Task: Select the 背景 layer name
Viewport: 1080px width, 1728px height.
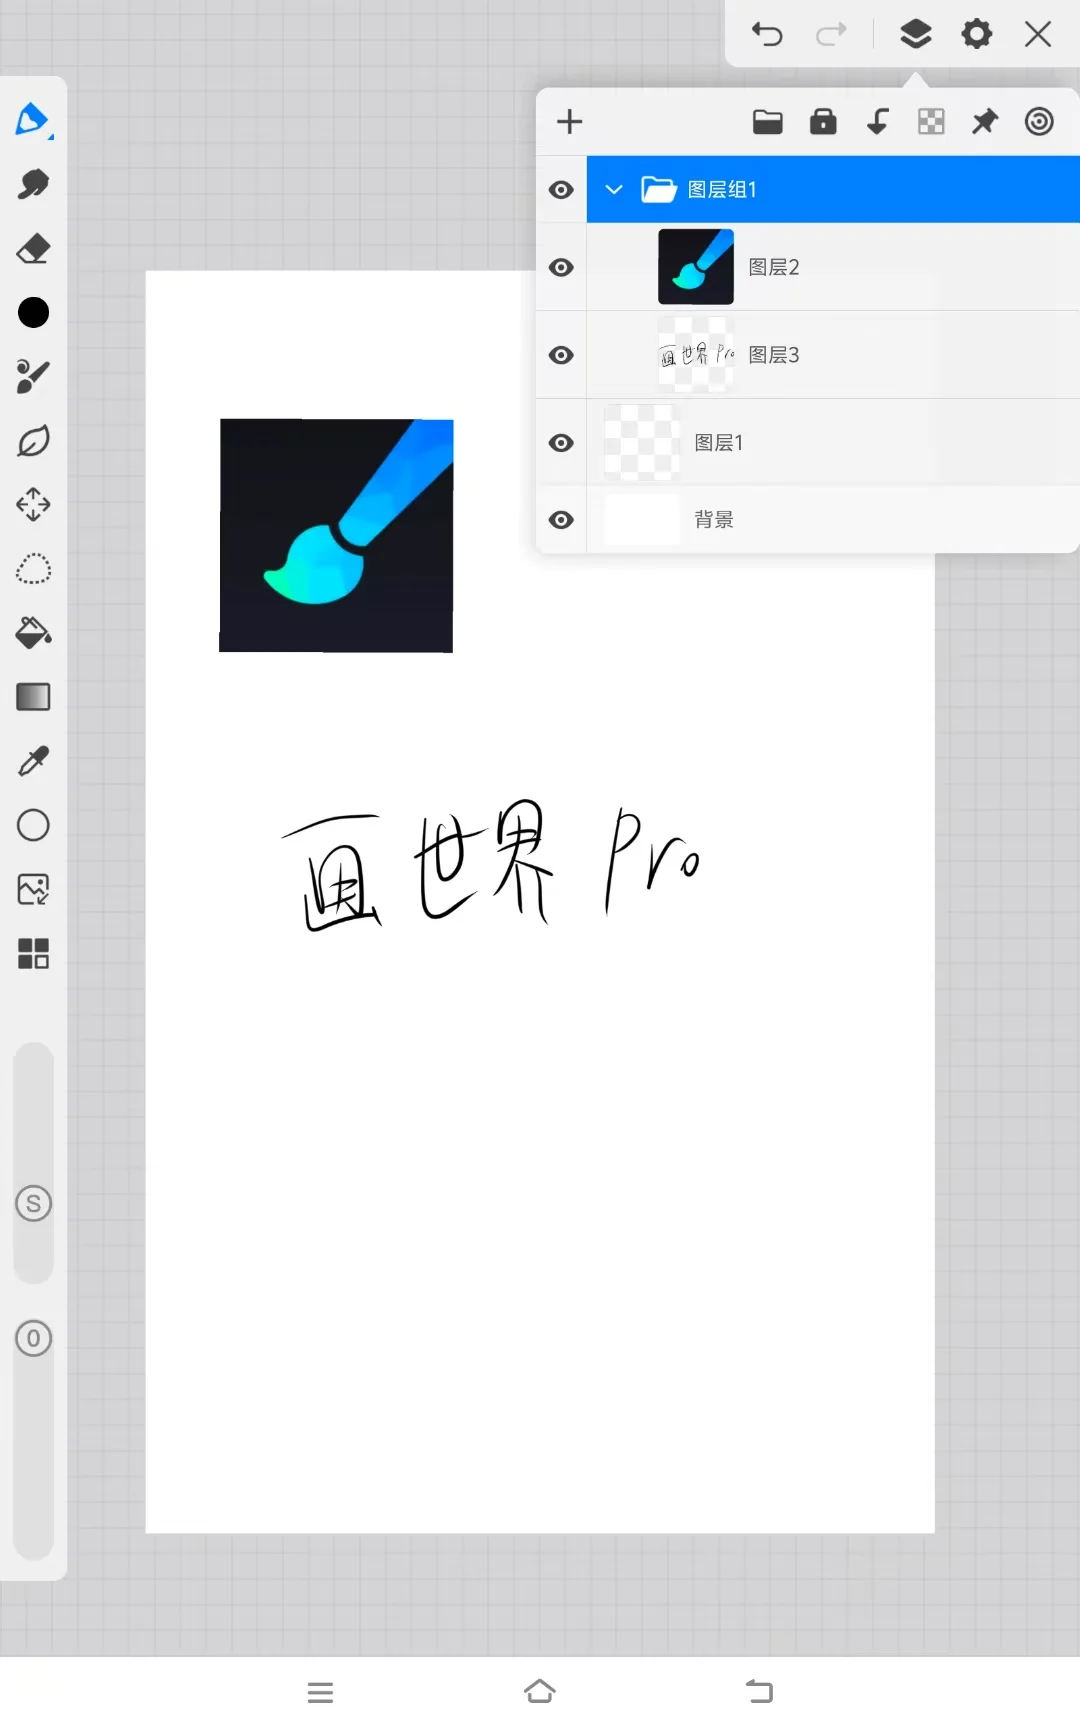Action: pyautogui.click(x=714, y=520)
